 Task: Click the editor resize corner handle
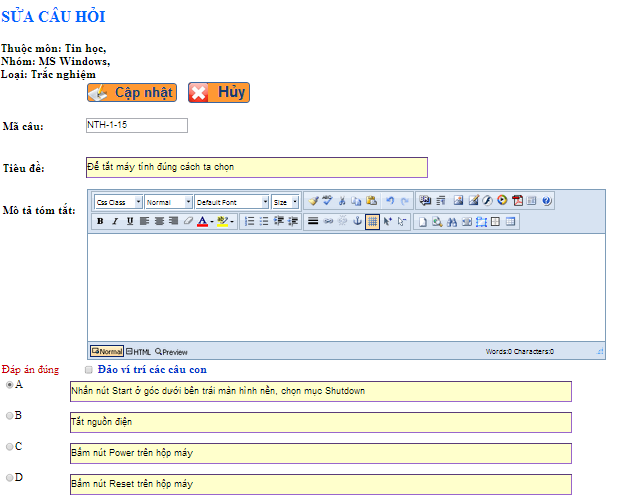(x=600, y=351)
